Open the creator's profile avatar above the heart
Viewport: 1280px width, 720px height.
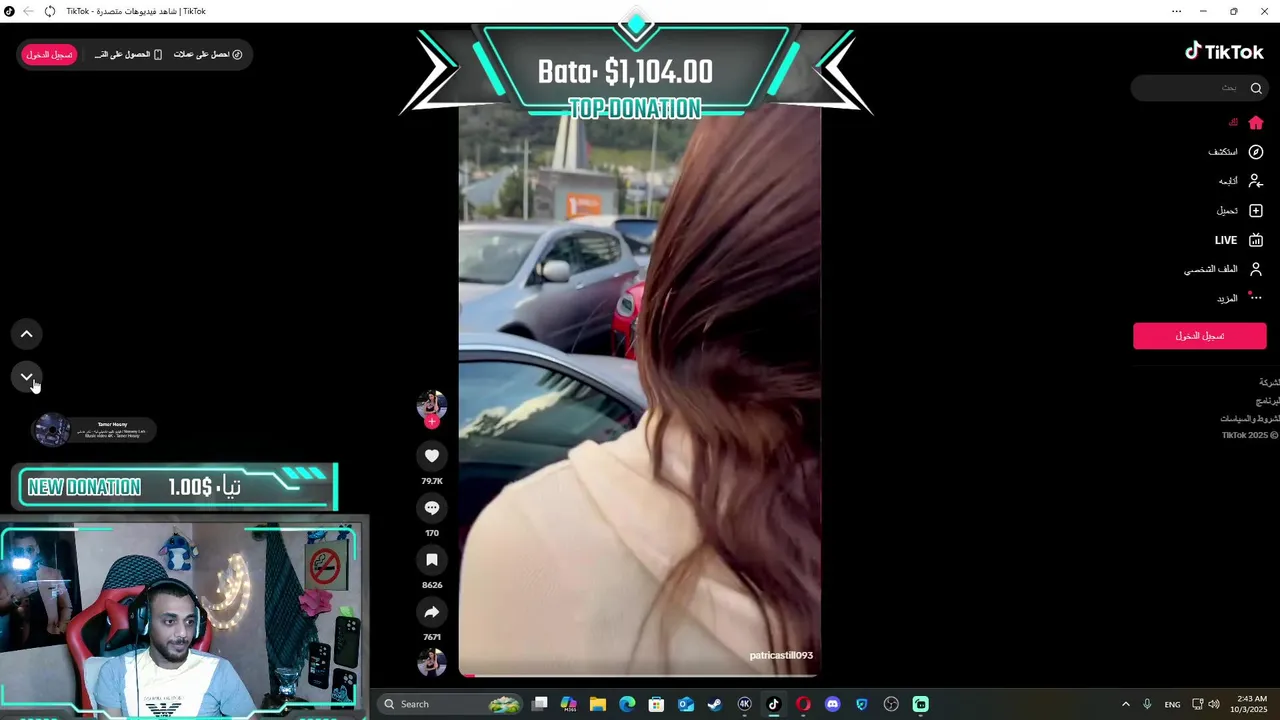coord(432,404)
